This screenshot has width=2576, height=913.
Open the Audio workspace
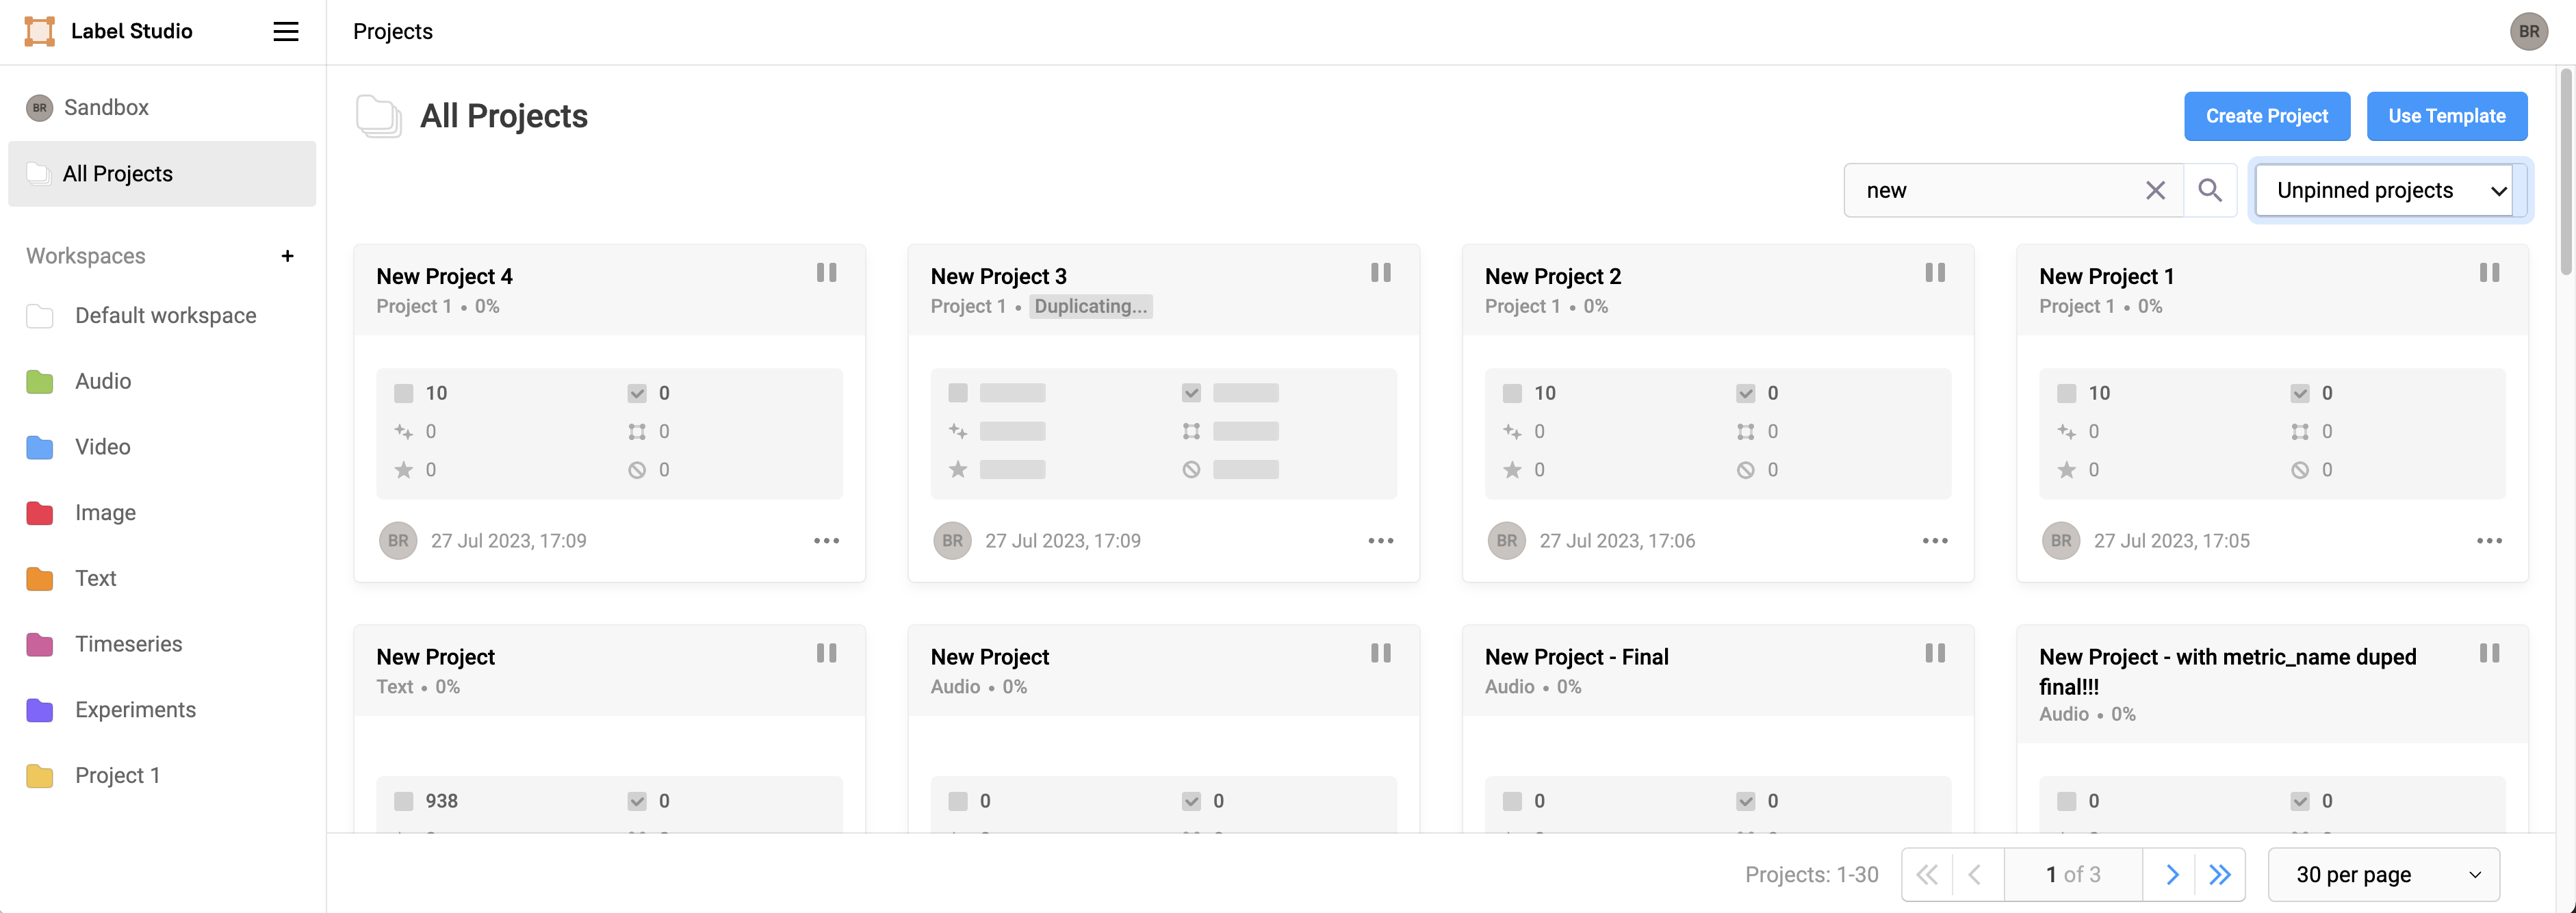click(x=103, y=381)
